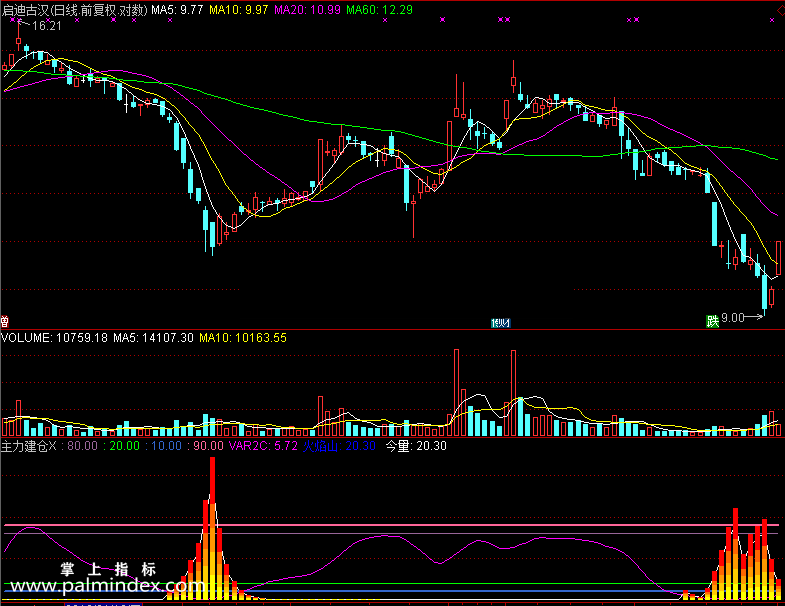Click the indicator parameter 80.00
This screenshot has width=785, height=606.
(x=82, y=446)
